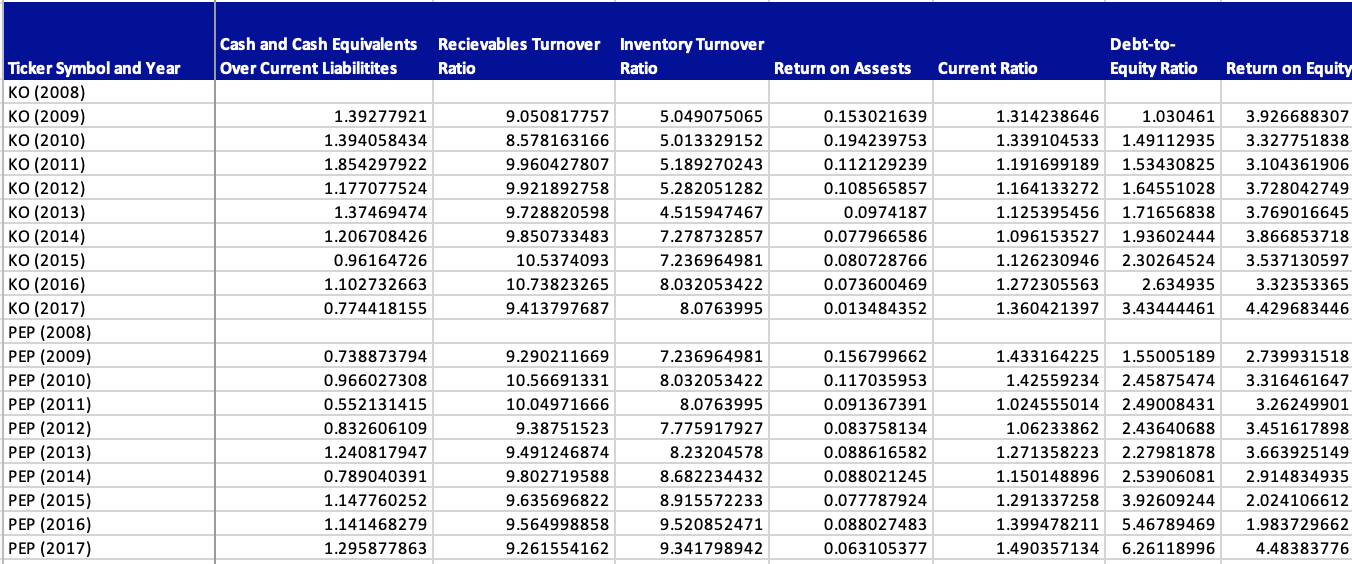Select debt-to-equity 1.64551028 in KO (2012)

tap(1162, 188)
